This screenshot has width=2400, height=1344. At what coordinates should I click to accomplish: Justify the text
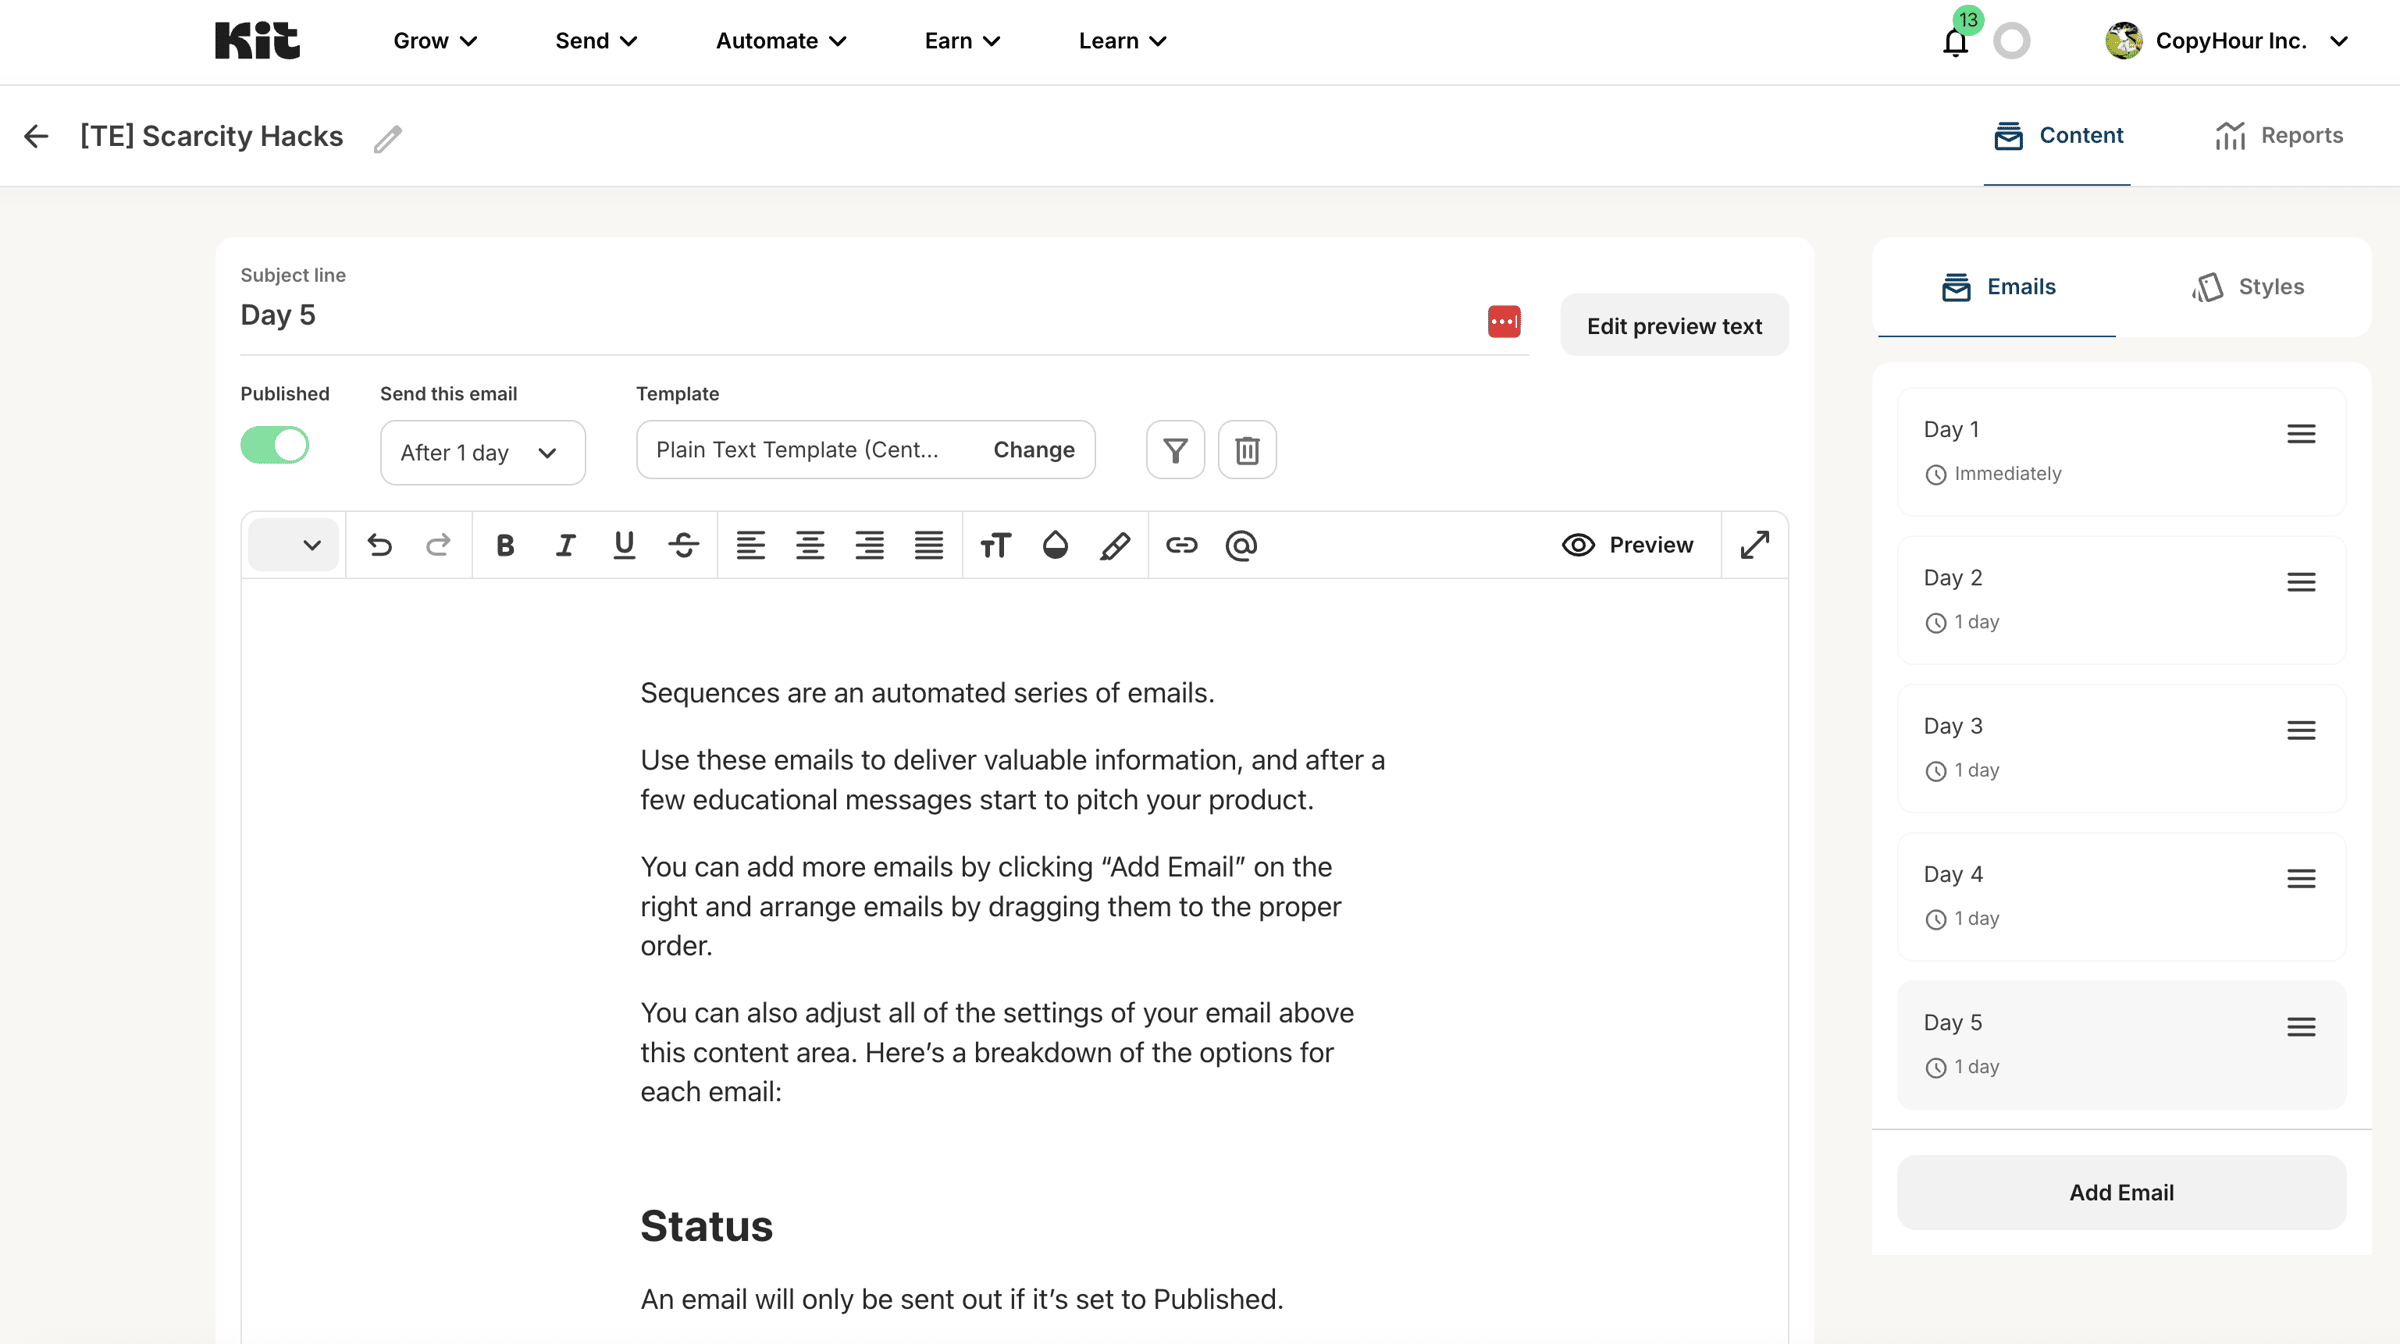coord(929,545)
